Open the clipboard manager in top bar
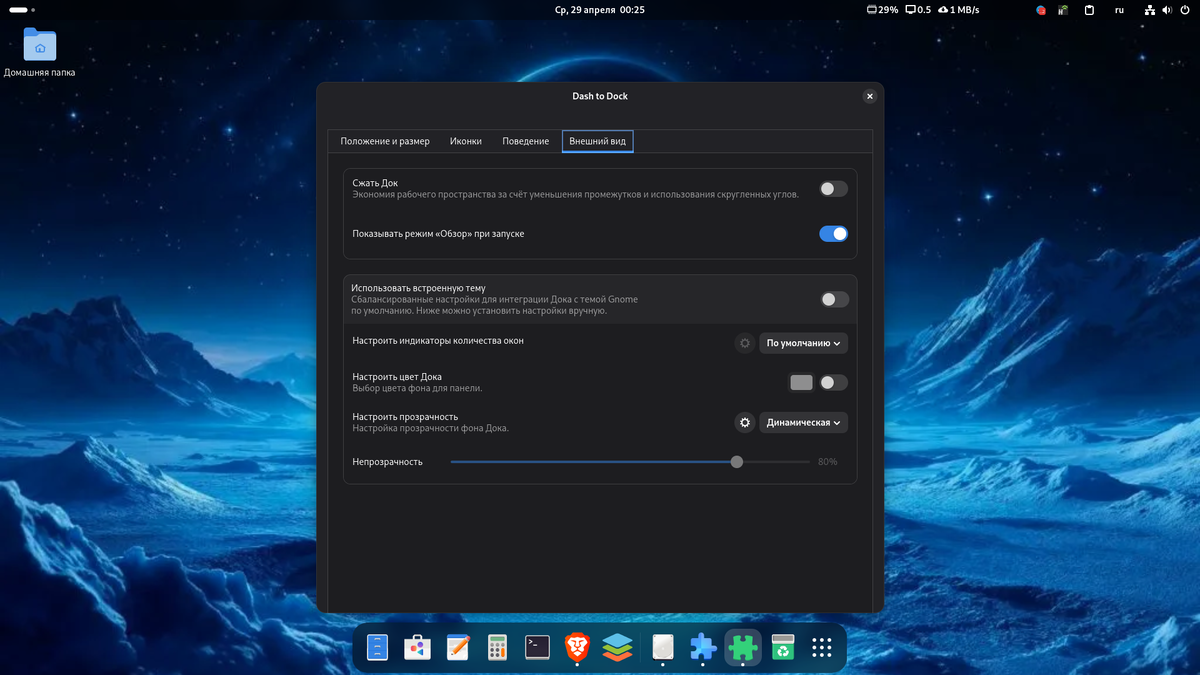Viewport: 1200px width, 675px height. click(x=1090, y=10)
